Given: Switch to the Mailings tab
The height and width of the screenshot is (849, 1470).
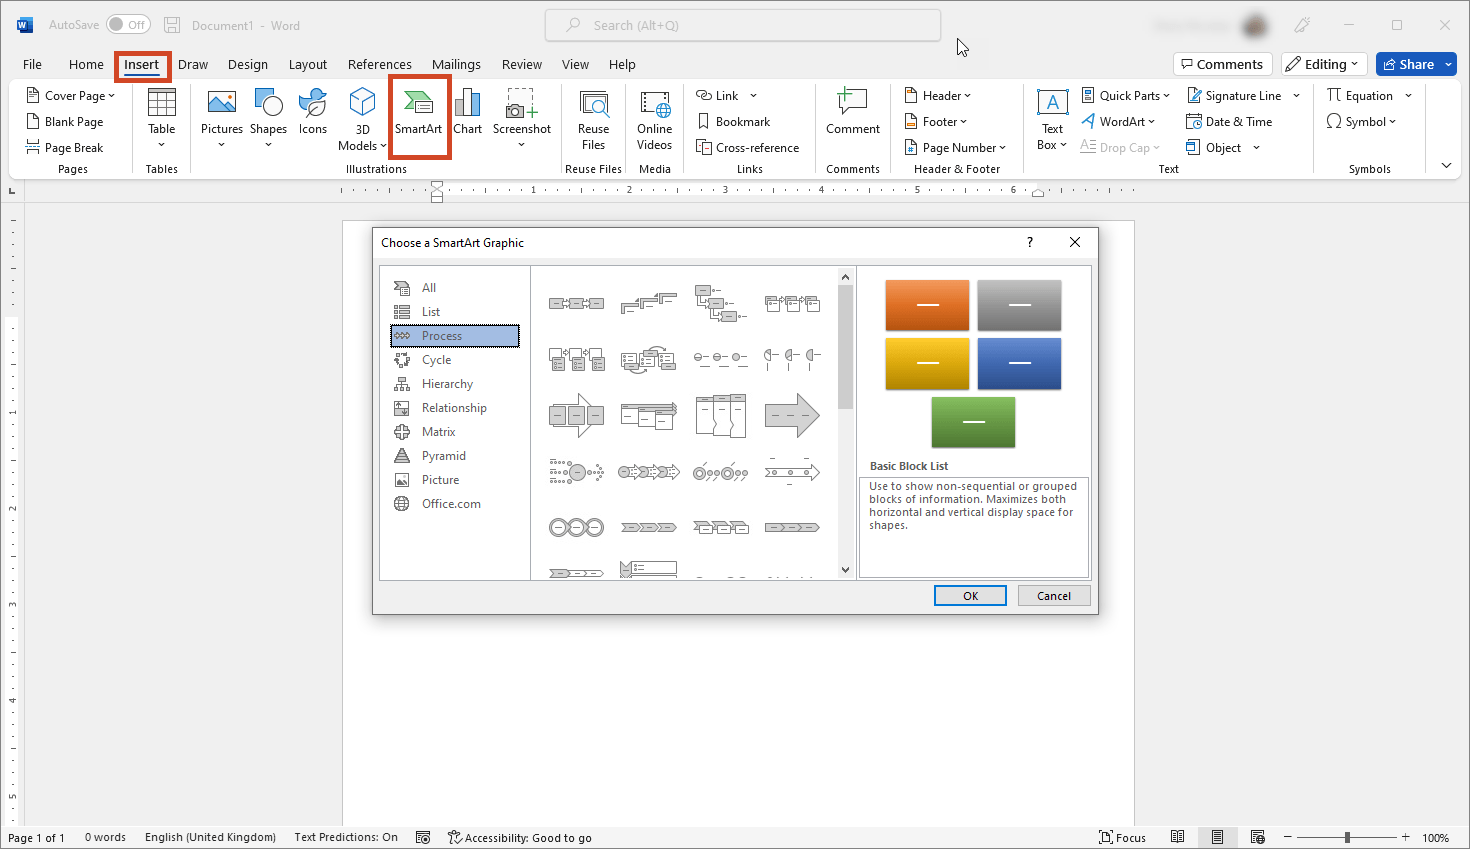Looking at the screenshot, I should pos(456,64).
